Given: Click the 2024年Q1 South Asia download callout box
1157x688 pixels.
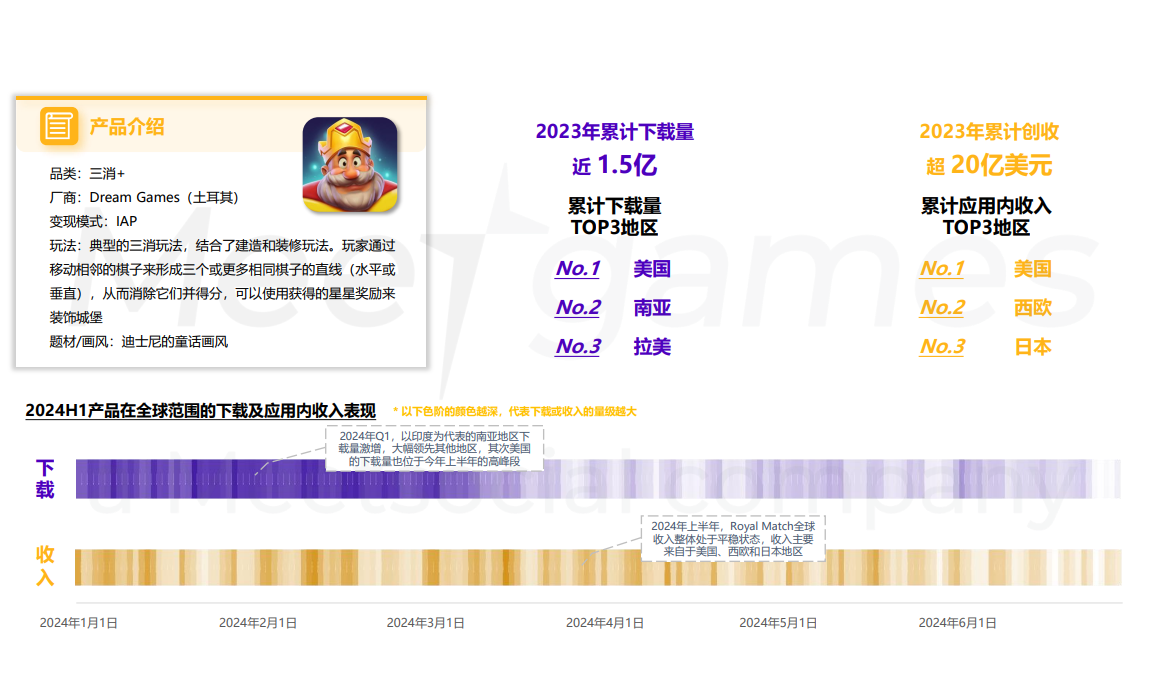Looking at the screenshot, I should coord(434,449).
